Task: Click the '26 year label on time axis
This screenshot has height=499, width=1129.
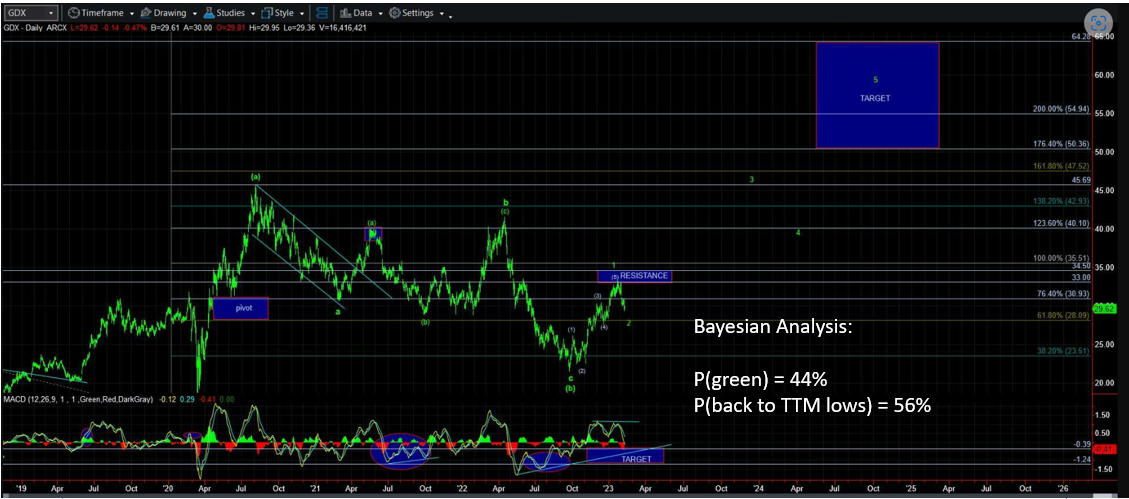Action: 1063,487
